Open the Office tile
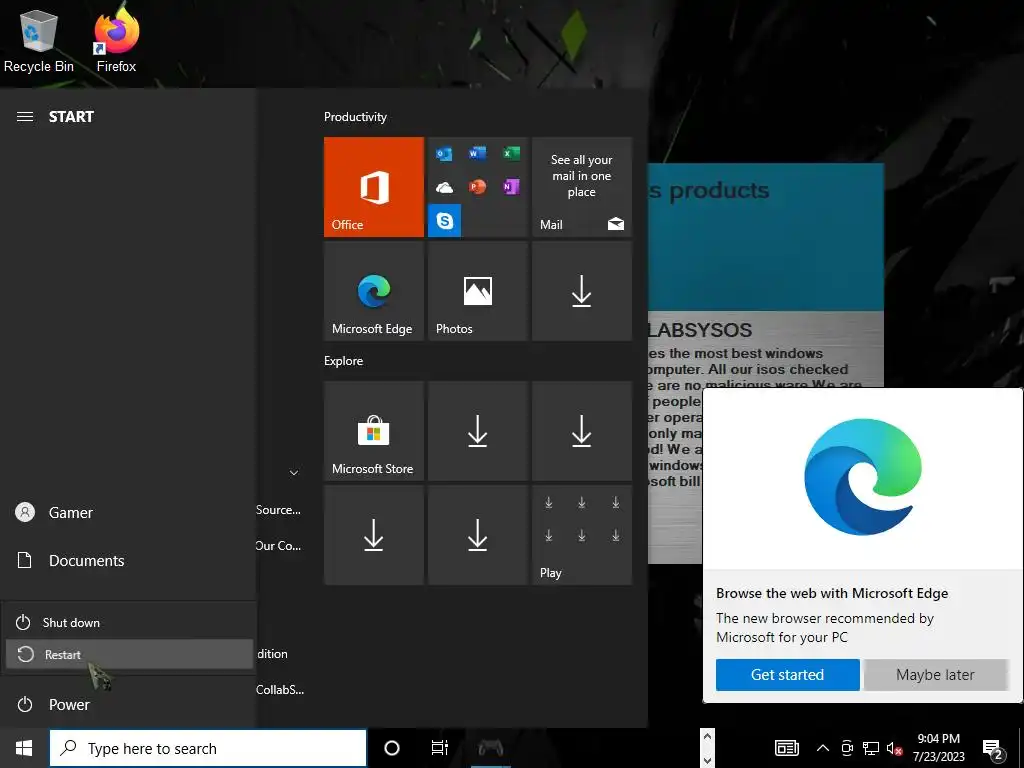Screen dimensions: 1024x768 pyautogui.click(x=374, y=187)
